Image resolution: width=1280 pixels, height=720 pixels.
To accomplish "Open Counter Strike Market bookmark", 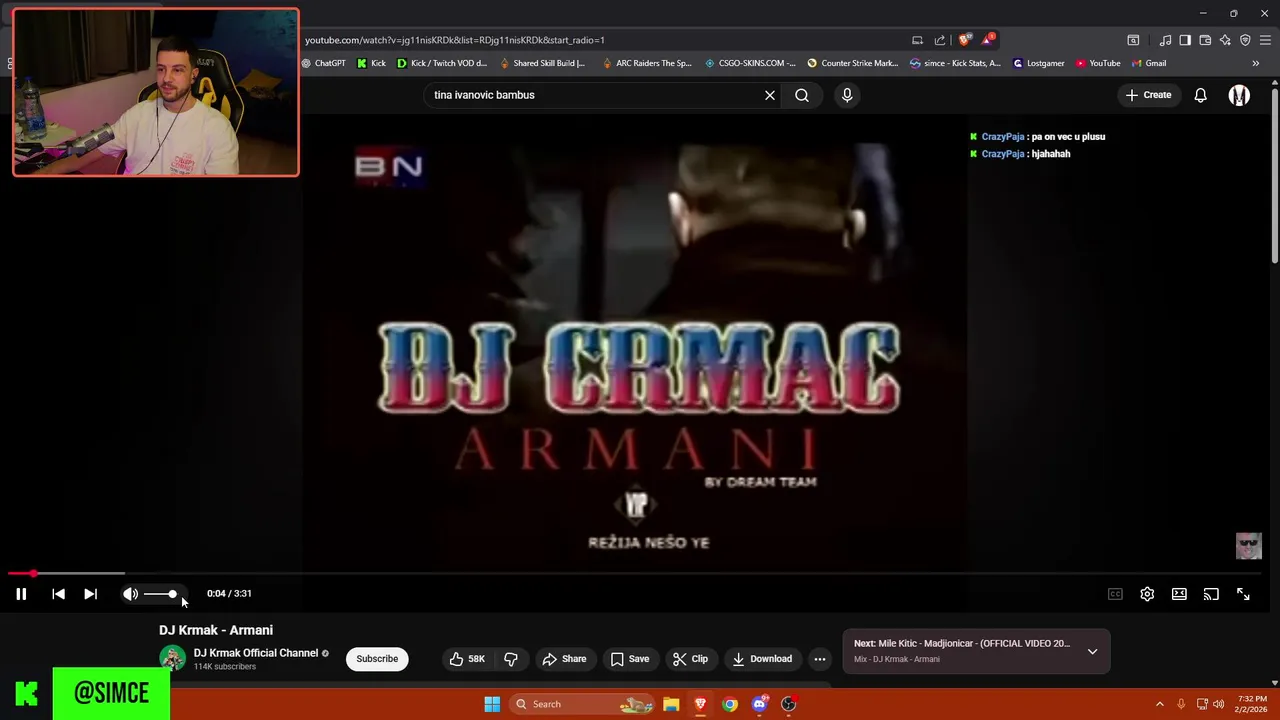I will (853, 63).
